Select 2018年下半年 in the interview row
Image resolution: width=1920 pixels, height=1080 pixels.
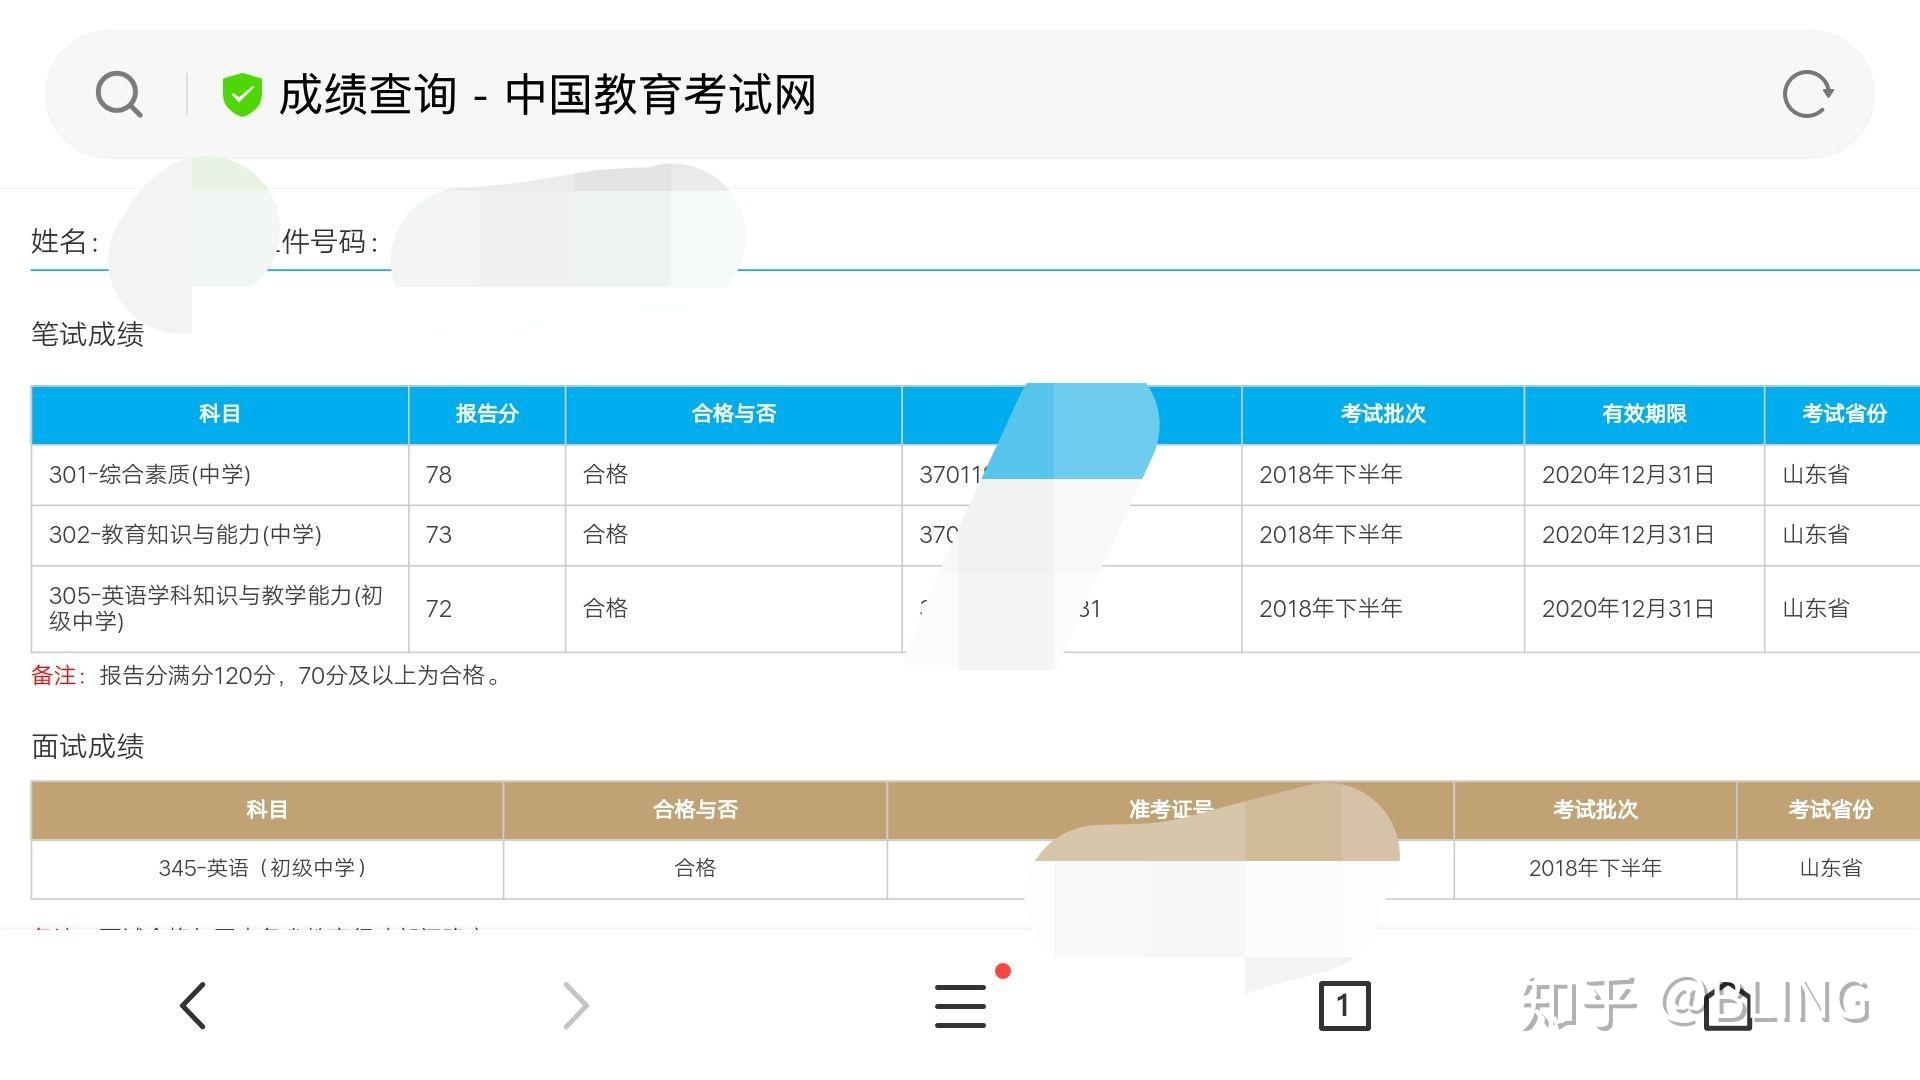(1595, 868)
